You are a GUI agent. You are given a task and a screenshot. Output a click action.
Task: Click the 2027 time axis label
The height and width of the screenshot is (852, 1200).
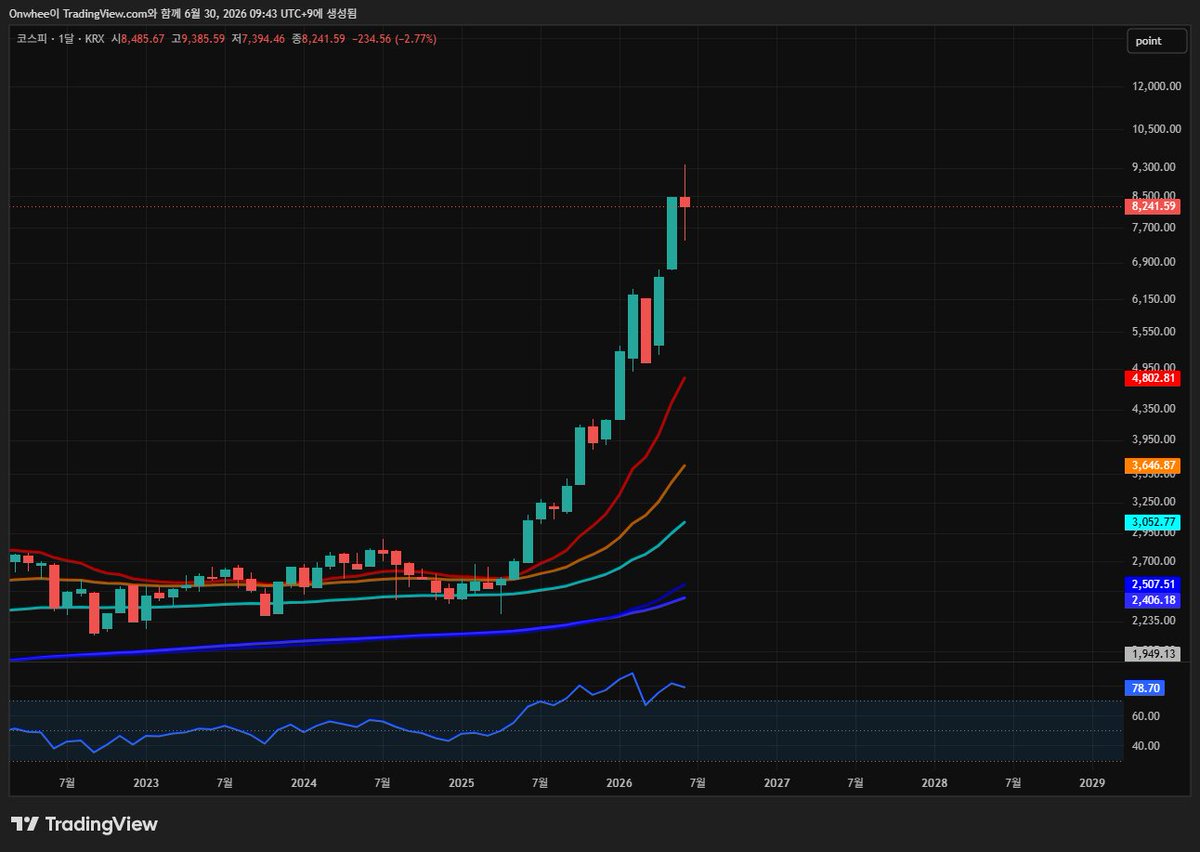pyautogui.click(x=777, y=782)
